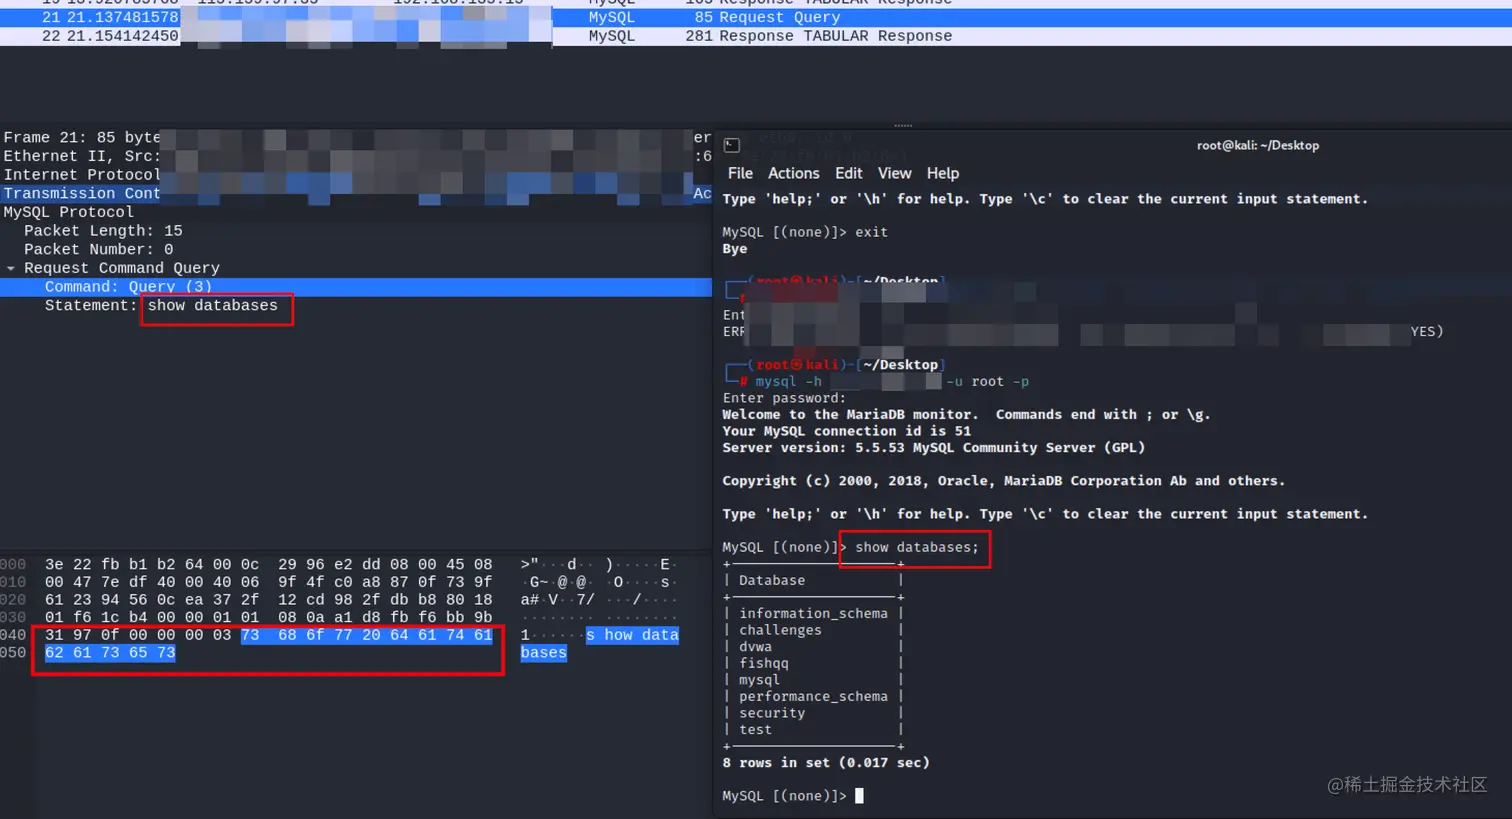
Task: Click the Copyright Oracle, MariaDB line
Action: tap(1003, 481)
